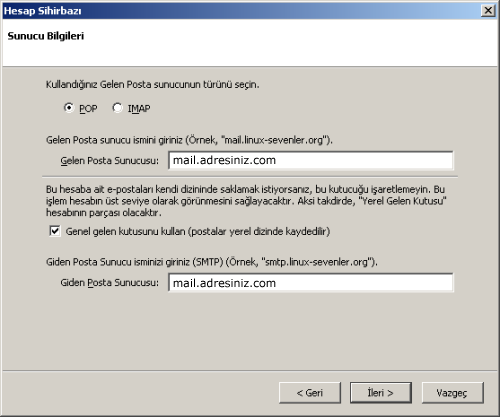This screenshot has width=500, height=417.
Task: Click the Giden Posta Sunucusu label
Action: [110, 283]
